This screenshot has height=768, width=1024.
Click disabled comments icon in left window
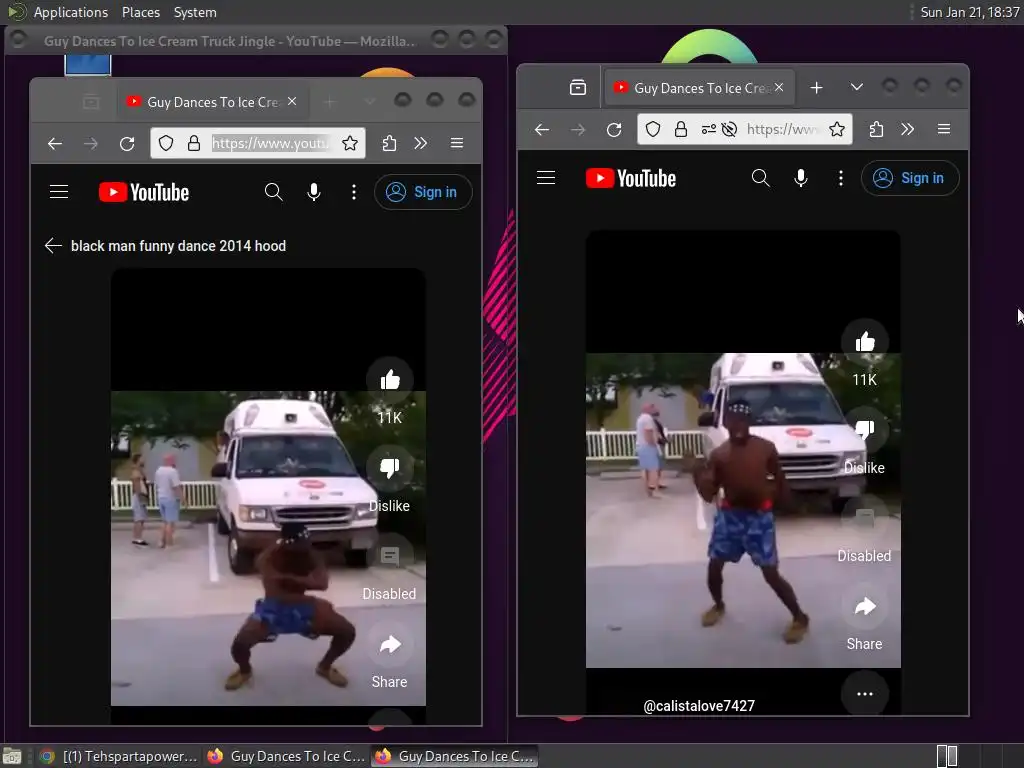[390, 556]
